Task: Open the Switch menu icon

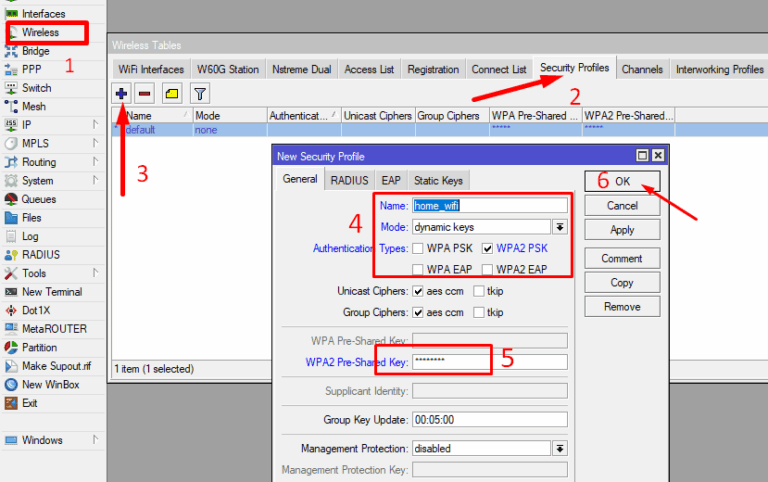Action: (11, 88)
